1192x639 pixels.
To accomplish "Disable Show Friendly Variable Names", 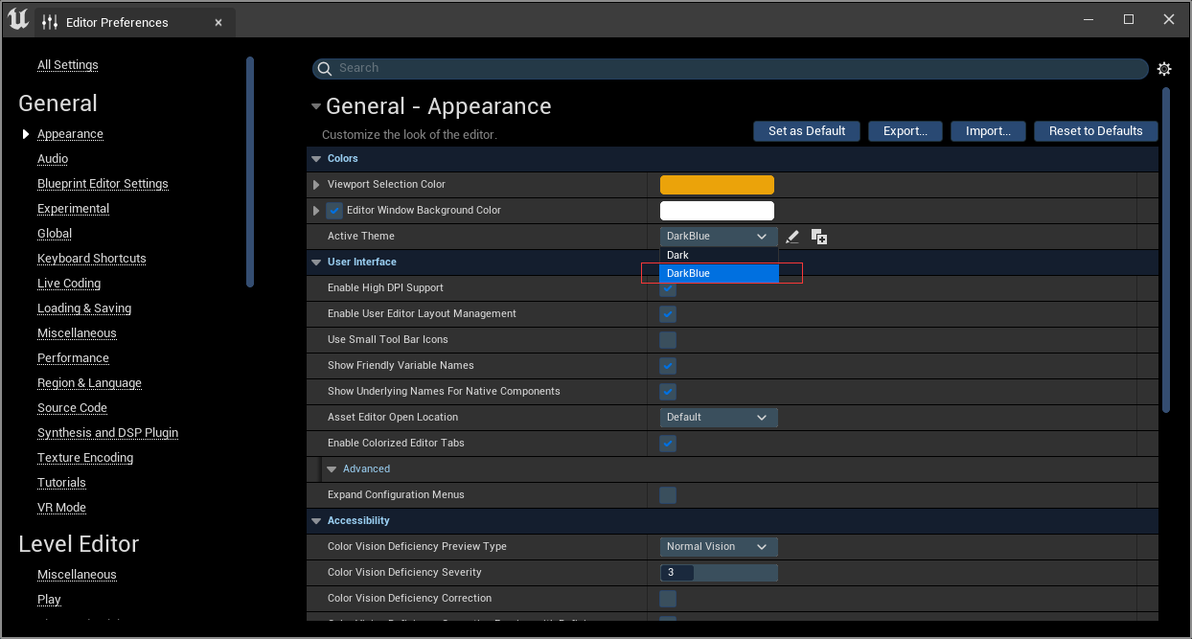I will tap(668, 366).
